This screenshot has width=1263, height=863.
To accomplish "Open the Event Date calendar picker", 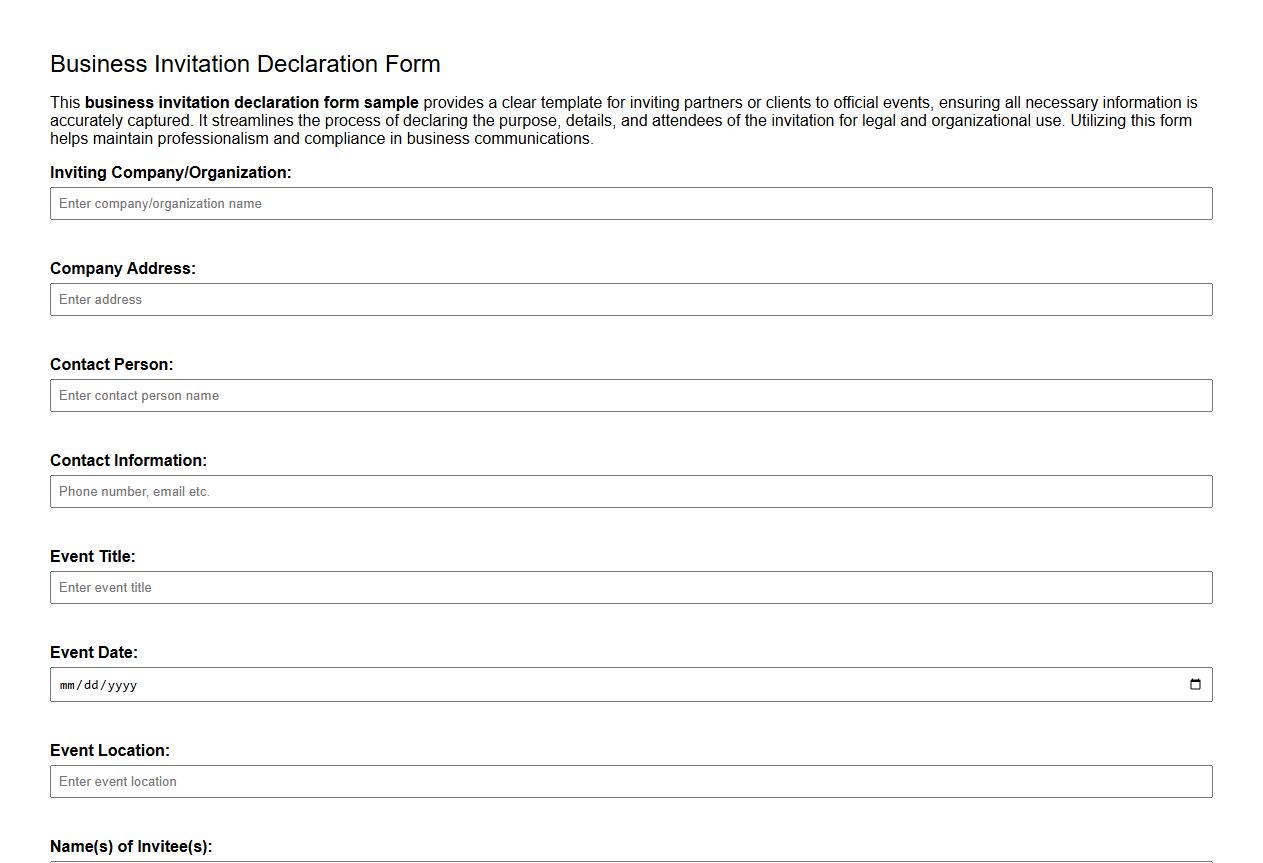I will pos(1196,684).
